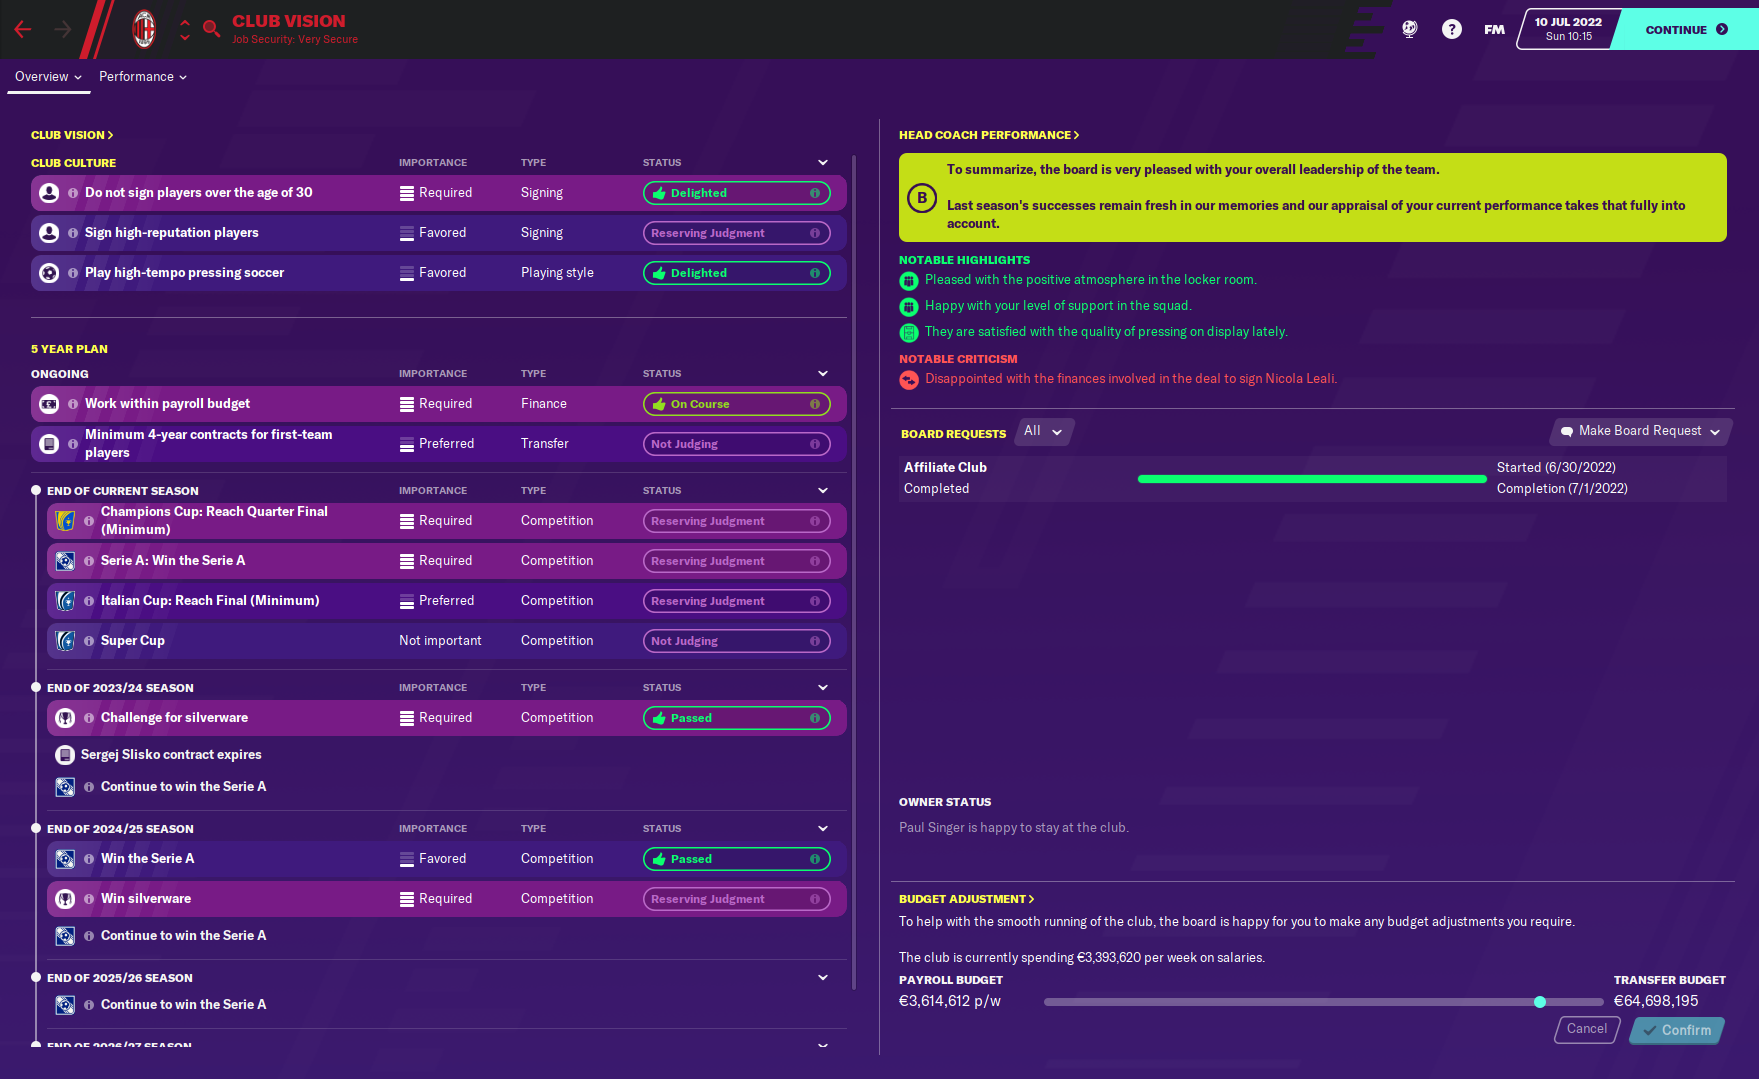This screenshot has height=1079, width=1759.
Task: Open the Head Coach Performance link
Action: (x=988, y=135)
